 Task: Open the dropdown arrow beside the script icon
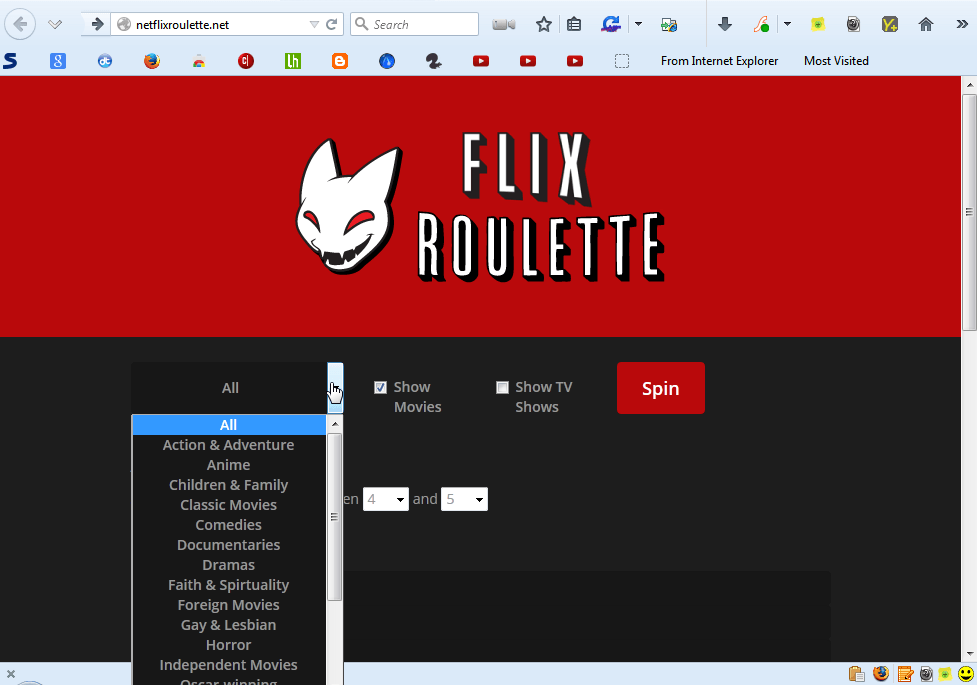[787, 24]
